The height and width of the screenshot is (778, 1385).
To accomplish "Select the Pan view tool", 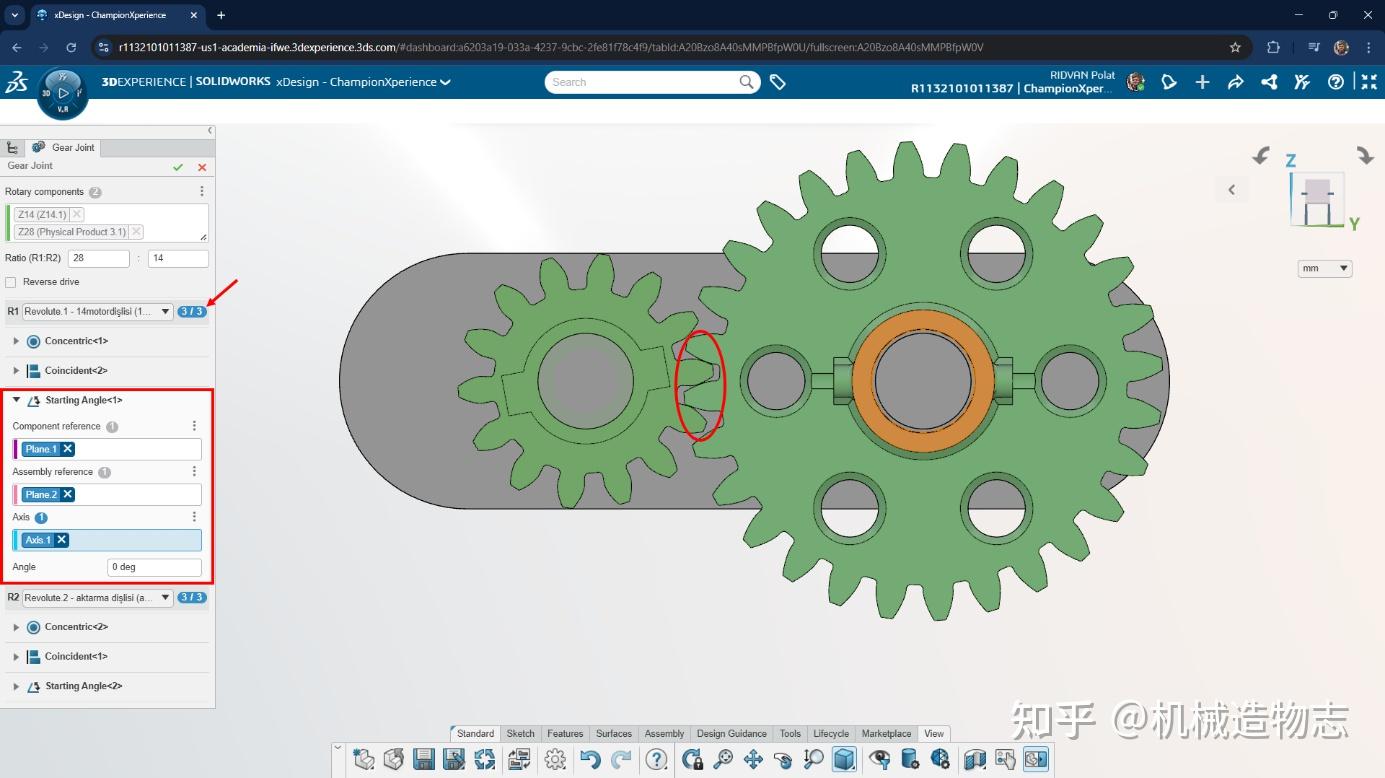I will (x=755, y=759).
